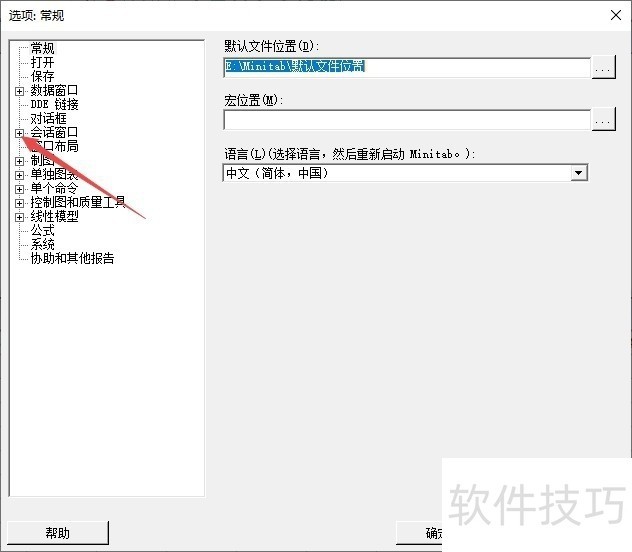Expand the 线性模型 tree node

pos(19,217)
